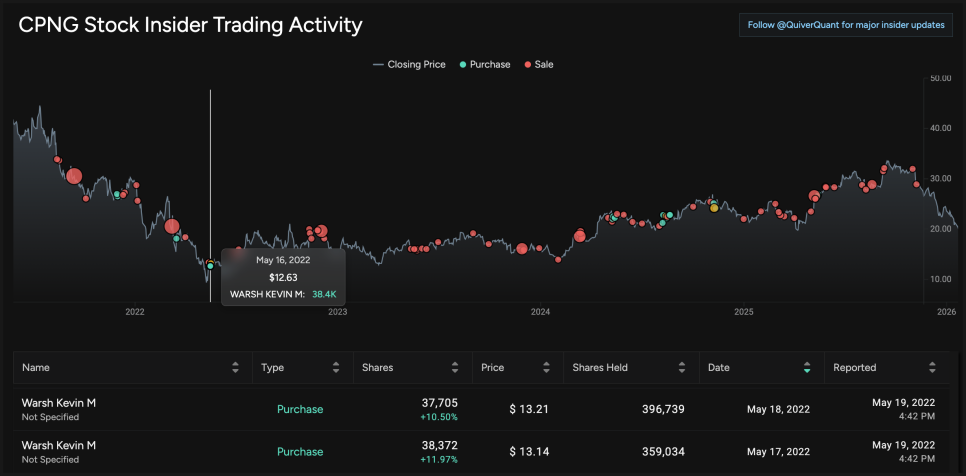Sort by Shares Held arrow icon

coord(682,367)
